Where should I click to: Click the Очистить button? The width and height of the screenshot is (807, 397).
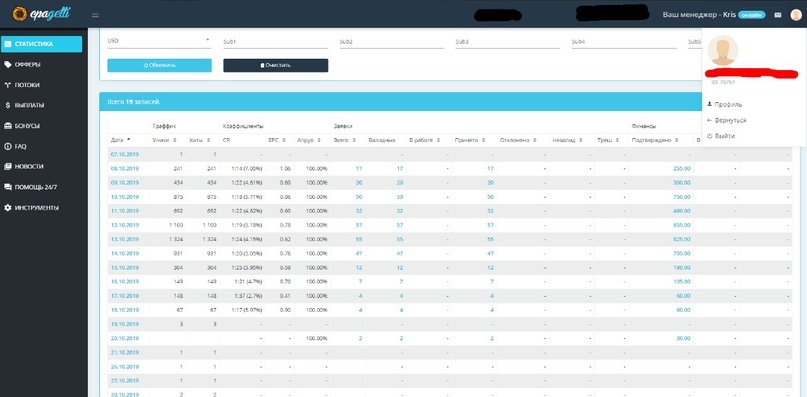pyautogui.click(x=275, y=65)
